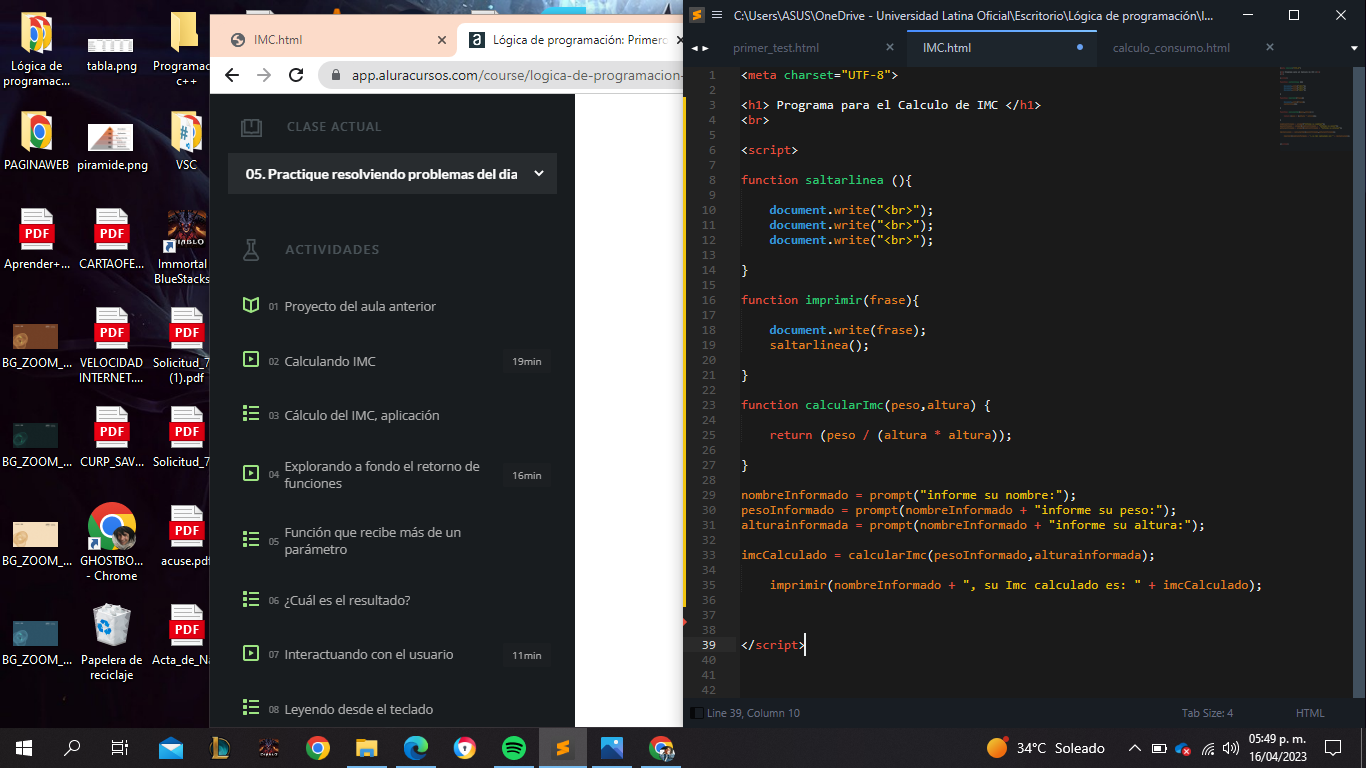Select the Immortal BlueStacks desktop shortcut
This screenshot has width=1366, height=768.
click(185, 247)
